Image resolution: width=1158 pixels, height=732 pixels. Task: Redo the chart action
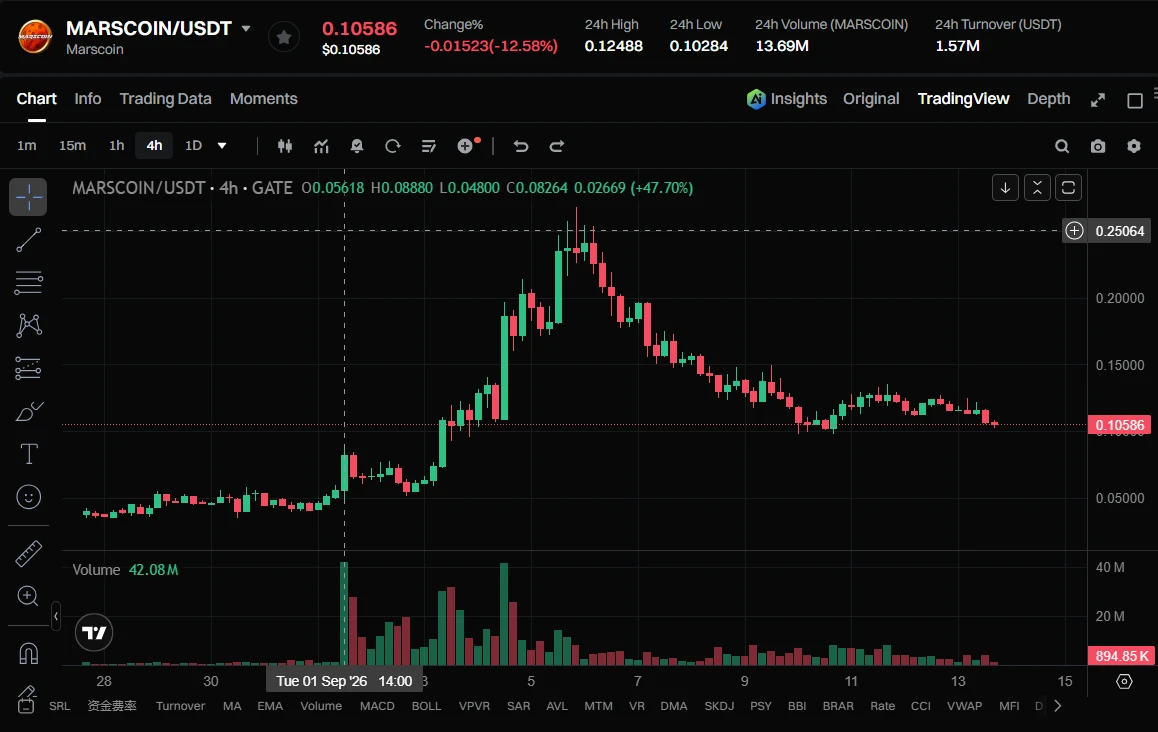[x=557, y=146]
